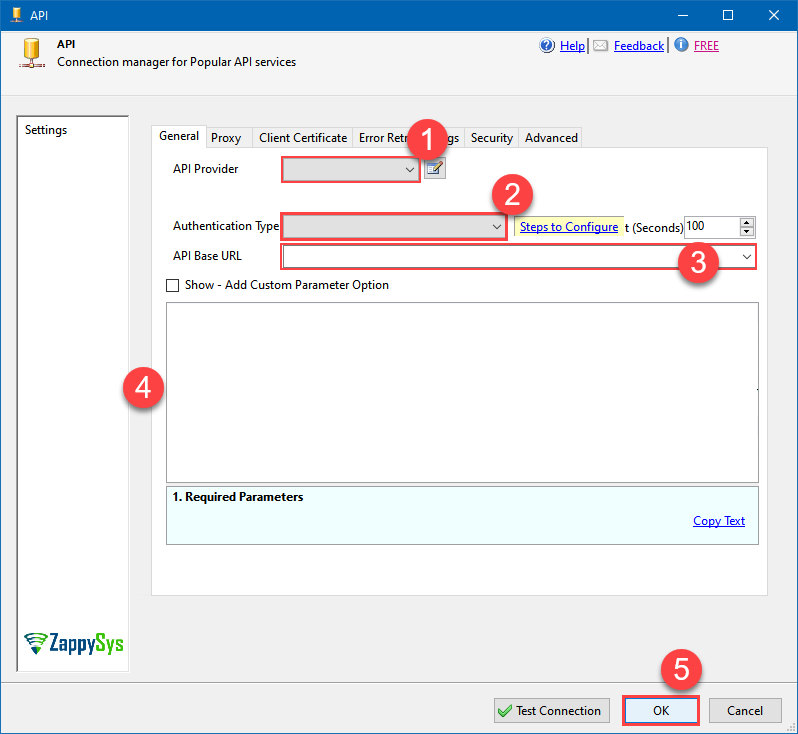Click the Cancel button
Viewport: 798px width, 734px height.
(x=745, y=711)
